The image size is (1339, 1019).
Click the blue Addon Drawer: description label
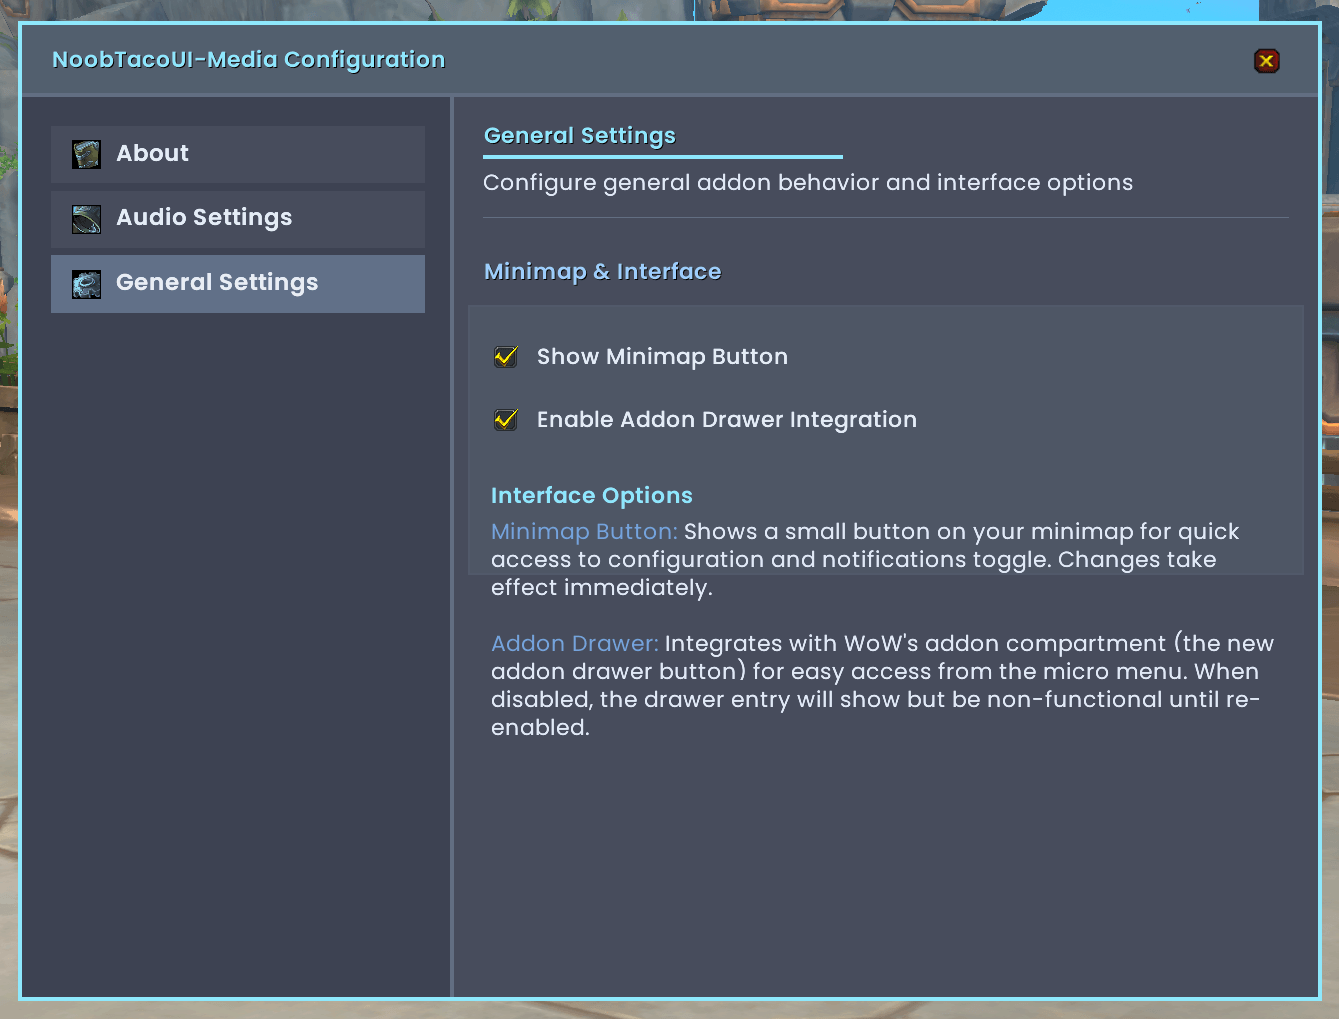575,644
